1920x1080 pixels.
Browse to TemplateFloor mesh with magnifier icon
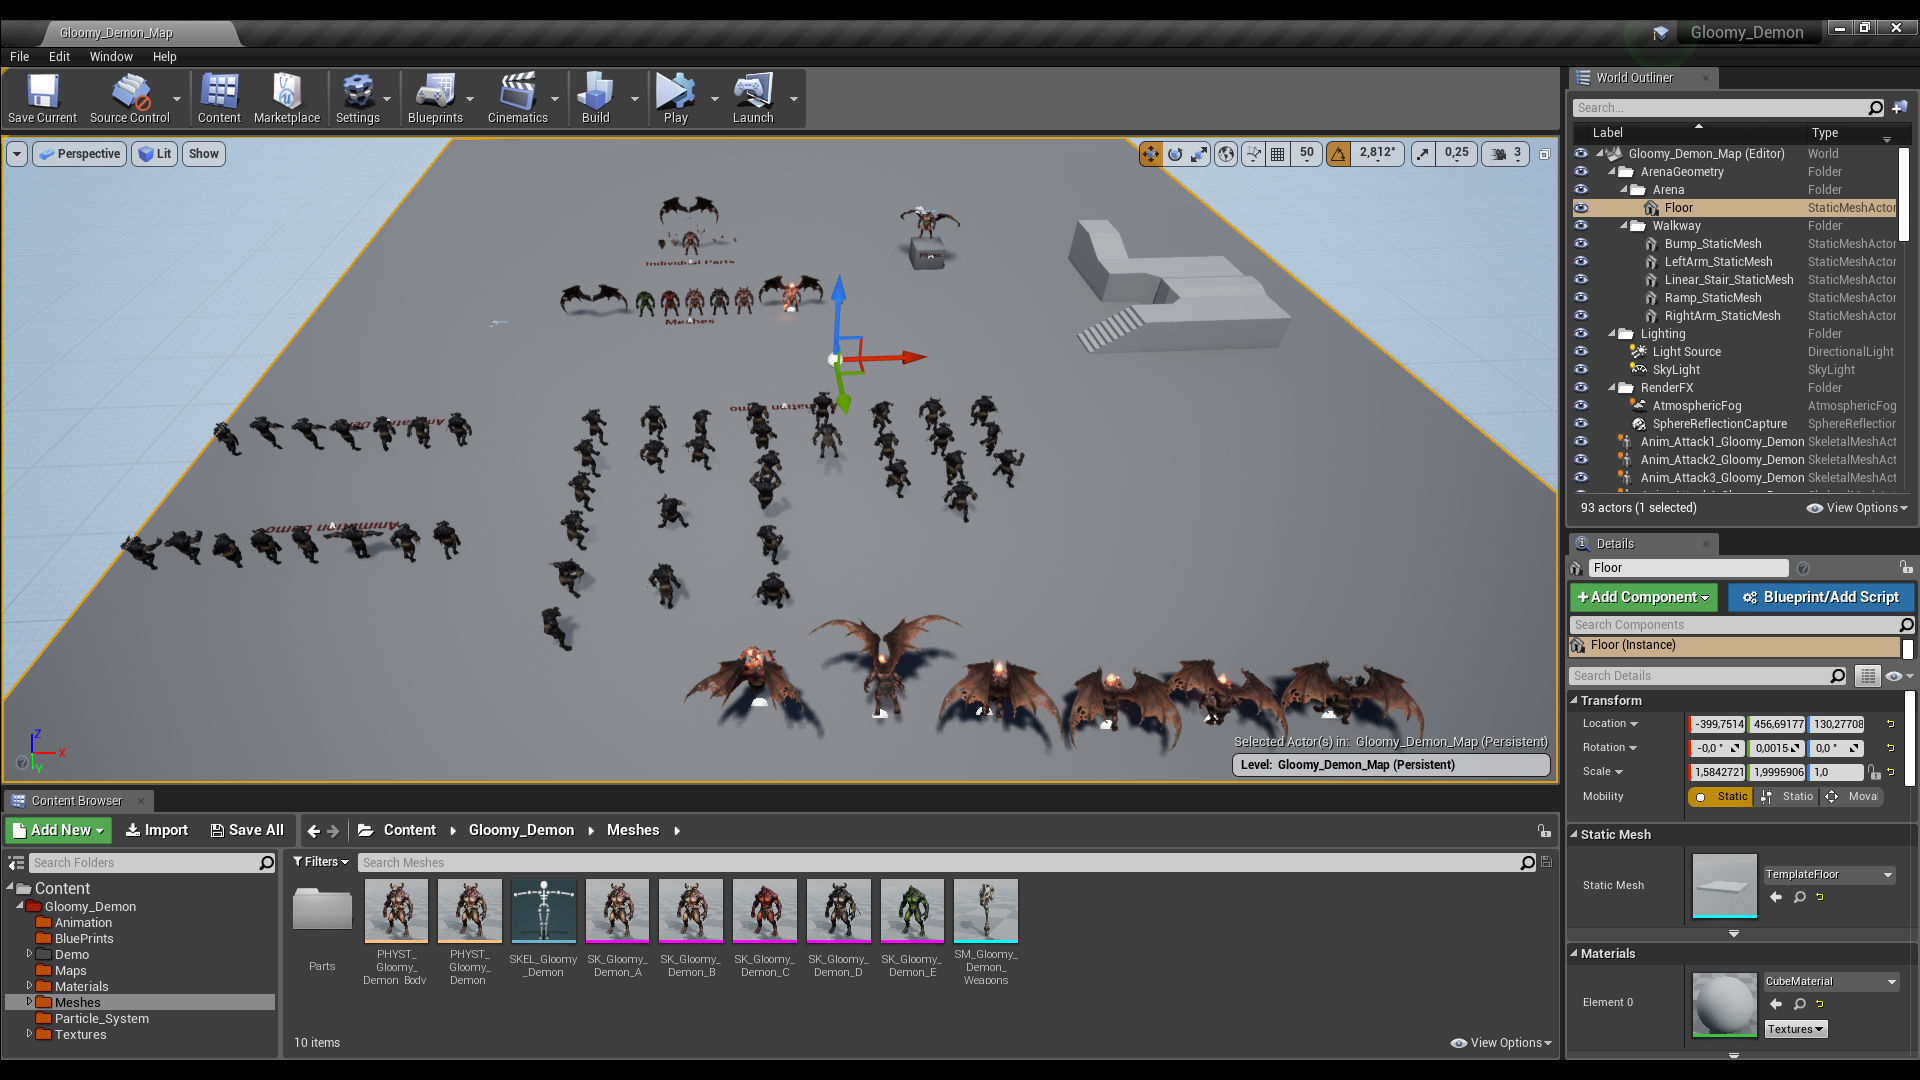tap(1799, 897)
